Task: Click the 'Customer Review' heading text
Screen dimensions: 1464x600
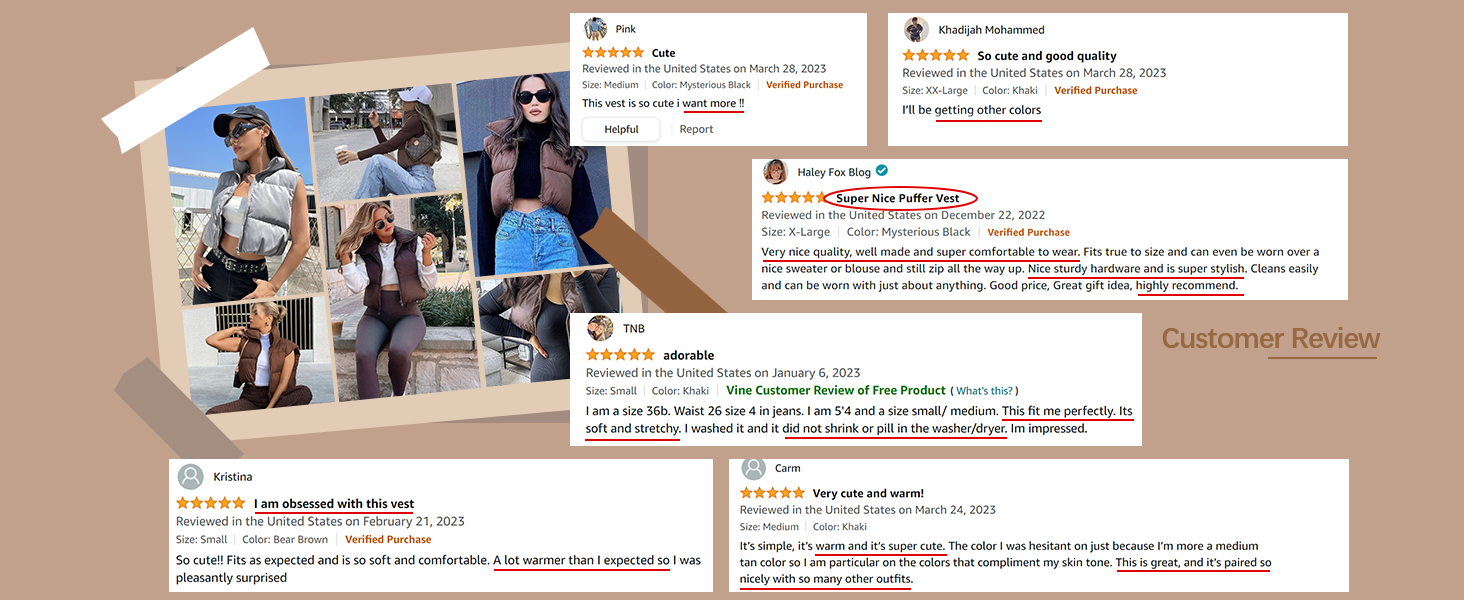Action: [x=1271, y=339]
